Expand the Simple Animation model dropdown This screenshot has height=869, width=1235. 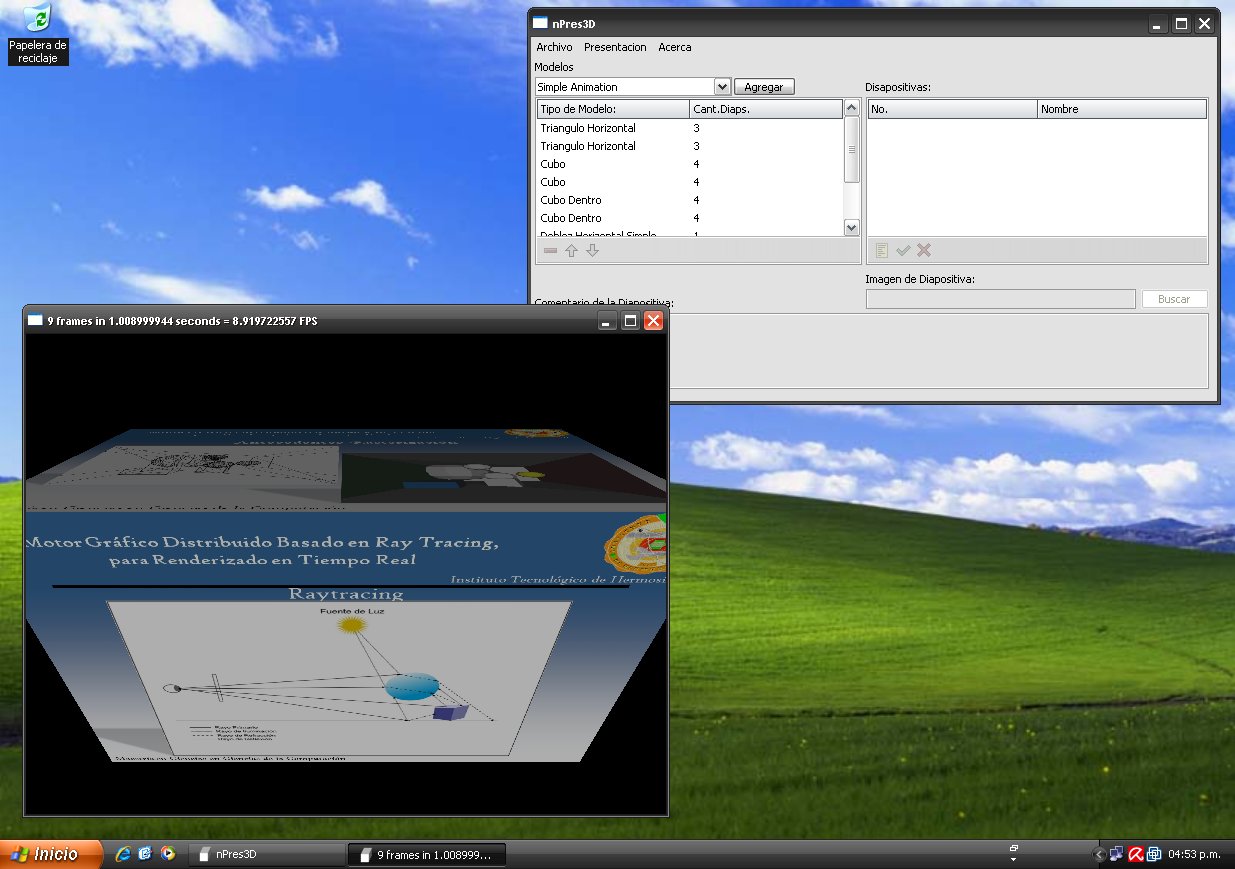point(723,87)
